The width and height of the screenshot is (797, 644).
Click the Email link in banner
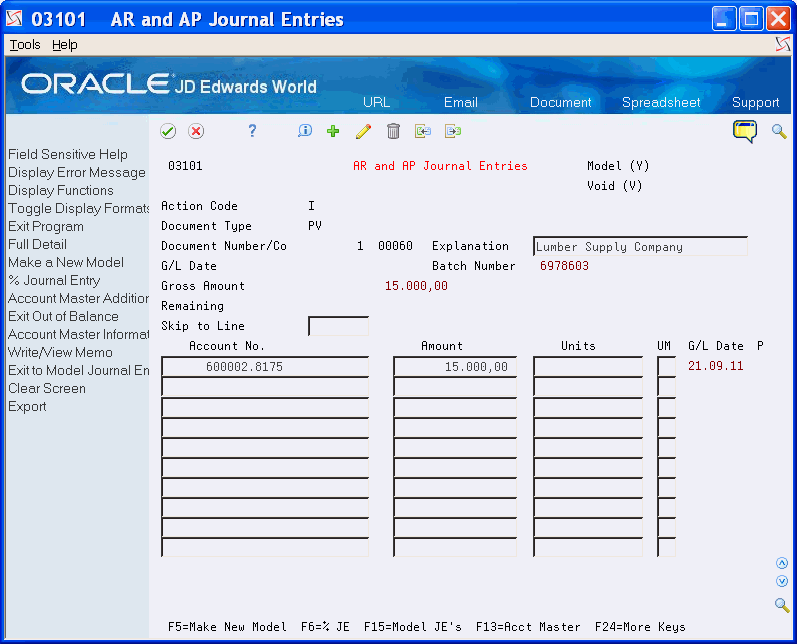[461, 102]
